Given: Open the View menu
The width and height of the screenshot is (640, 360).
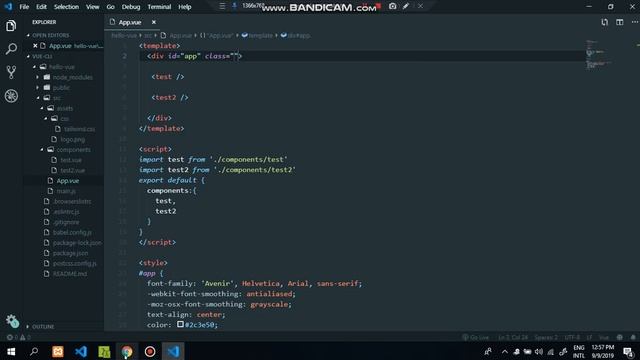Looking at the screenshot, I should click(x=93, y=7).
